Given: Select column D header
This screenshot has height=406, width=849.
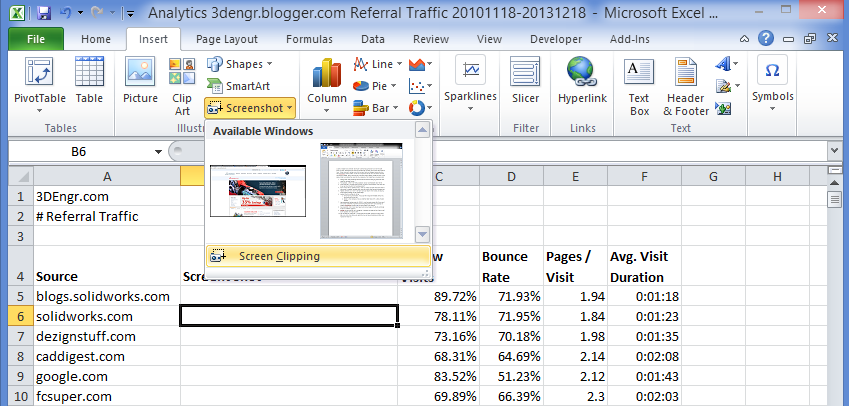Looking at the screenshot, I should pos(511,176).
